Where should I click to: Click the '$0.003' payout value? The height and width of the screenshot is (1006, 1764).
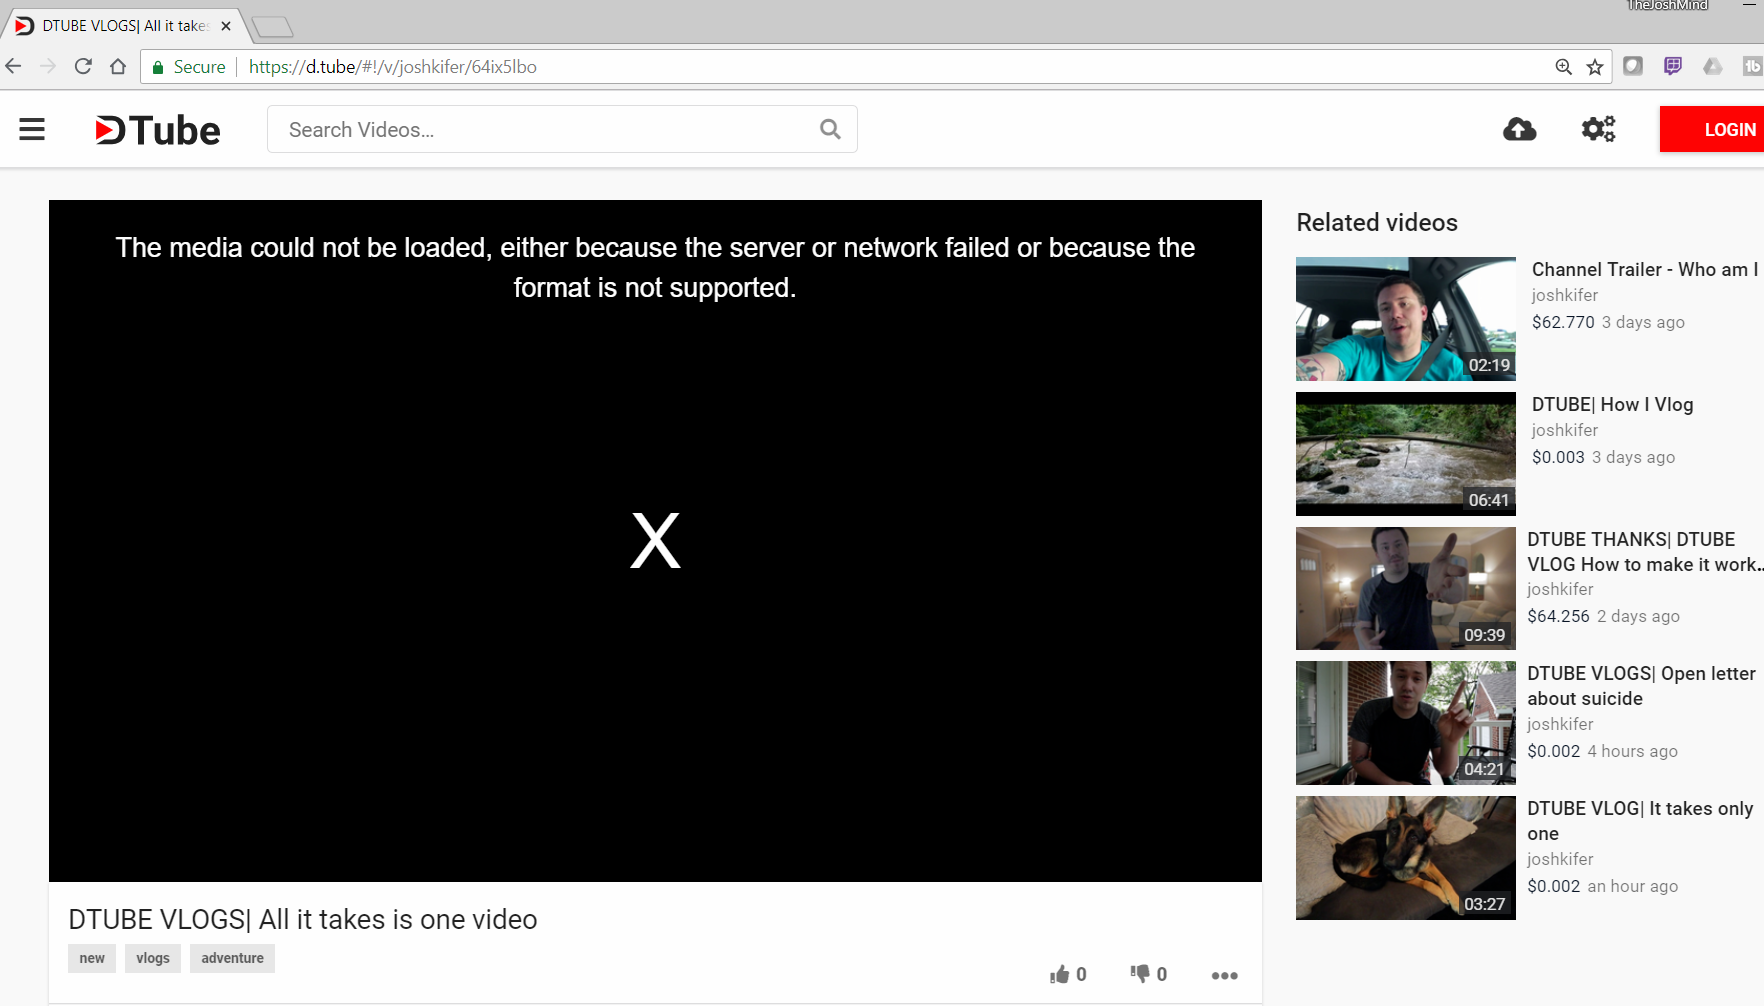point(1558,457)
